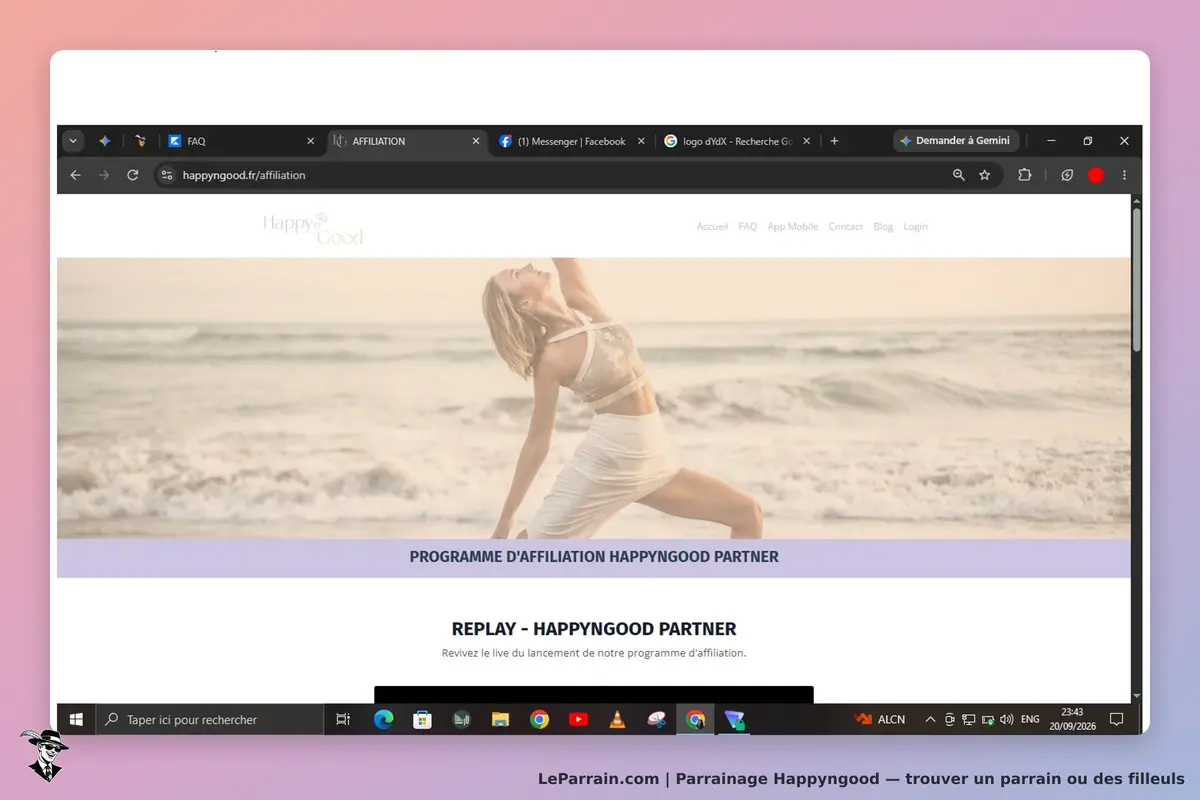Click the volume speaker tray icon
This screenshot has width=1200, height=800.
click(x=1006, y=719)
